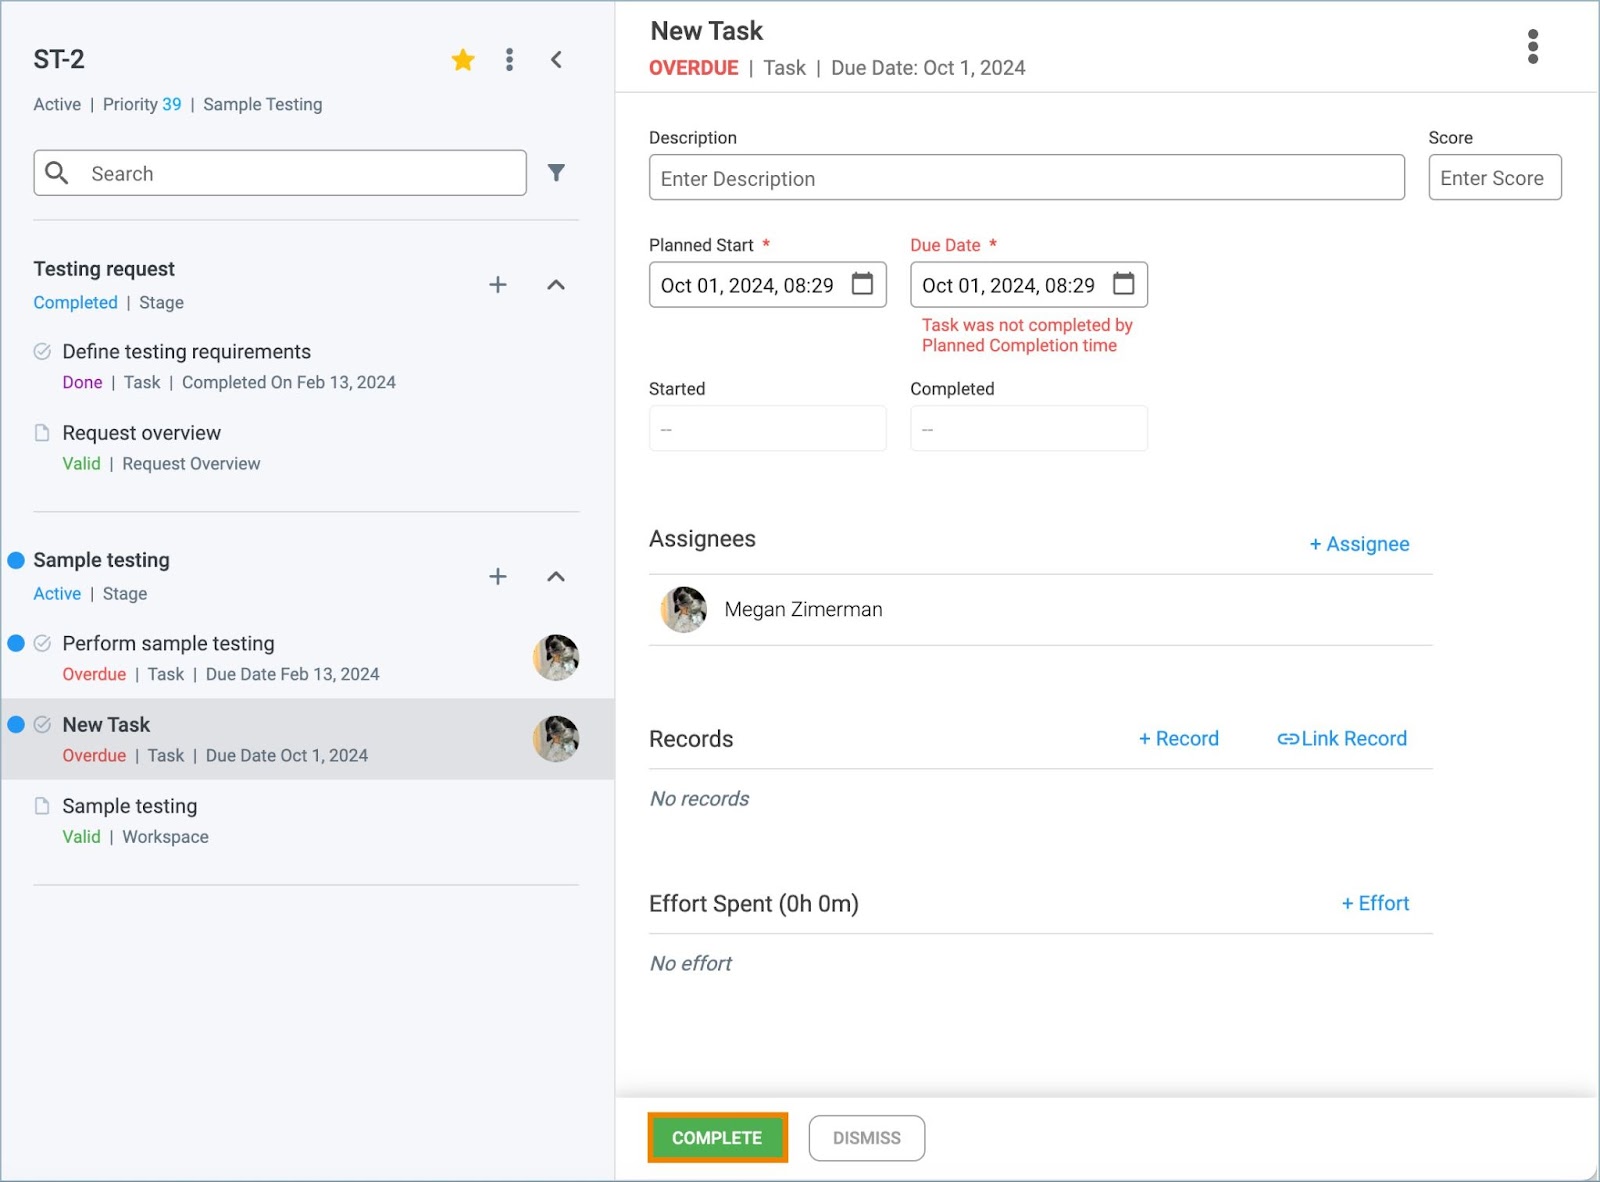This screenshot has width=1600, height=1182.
Task: Click the DISMISS button
Action: pos(867,1138)
